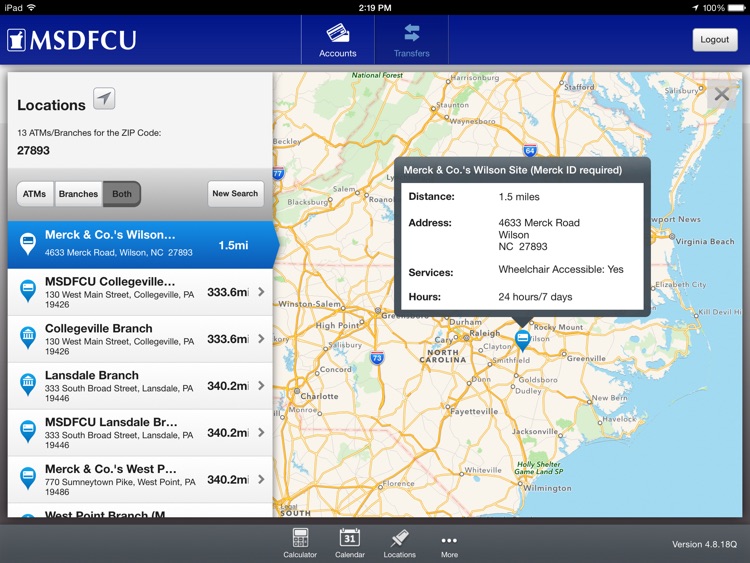
Task: Tap branch pin icon for Lansdale Branch
Action: coord(28,384)
